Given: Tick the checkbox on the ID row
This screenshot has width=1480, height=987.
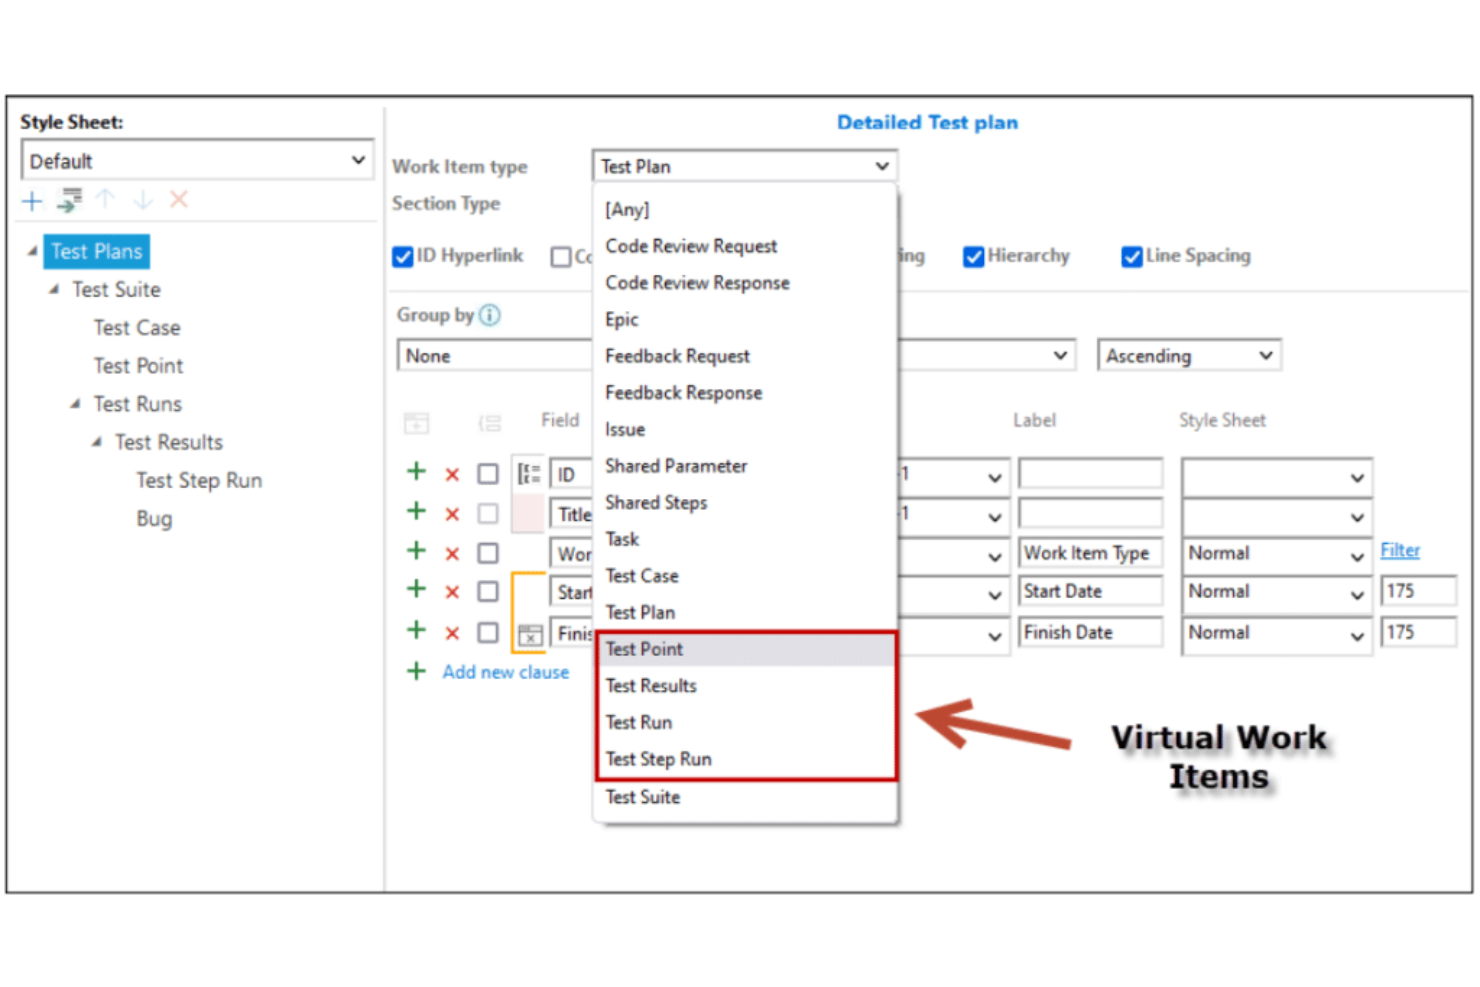Looking at the screenshot, I should click(x=488, y=474).
